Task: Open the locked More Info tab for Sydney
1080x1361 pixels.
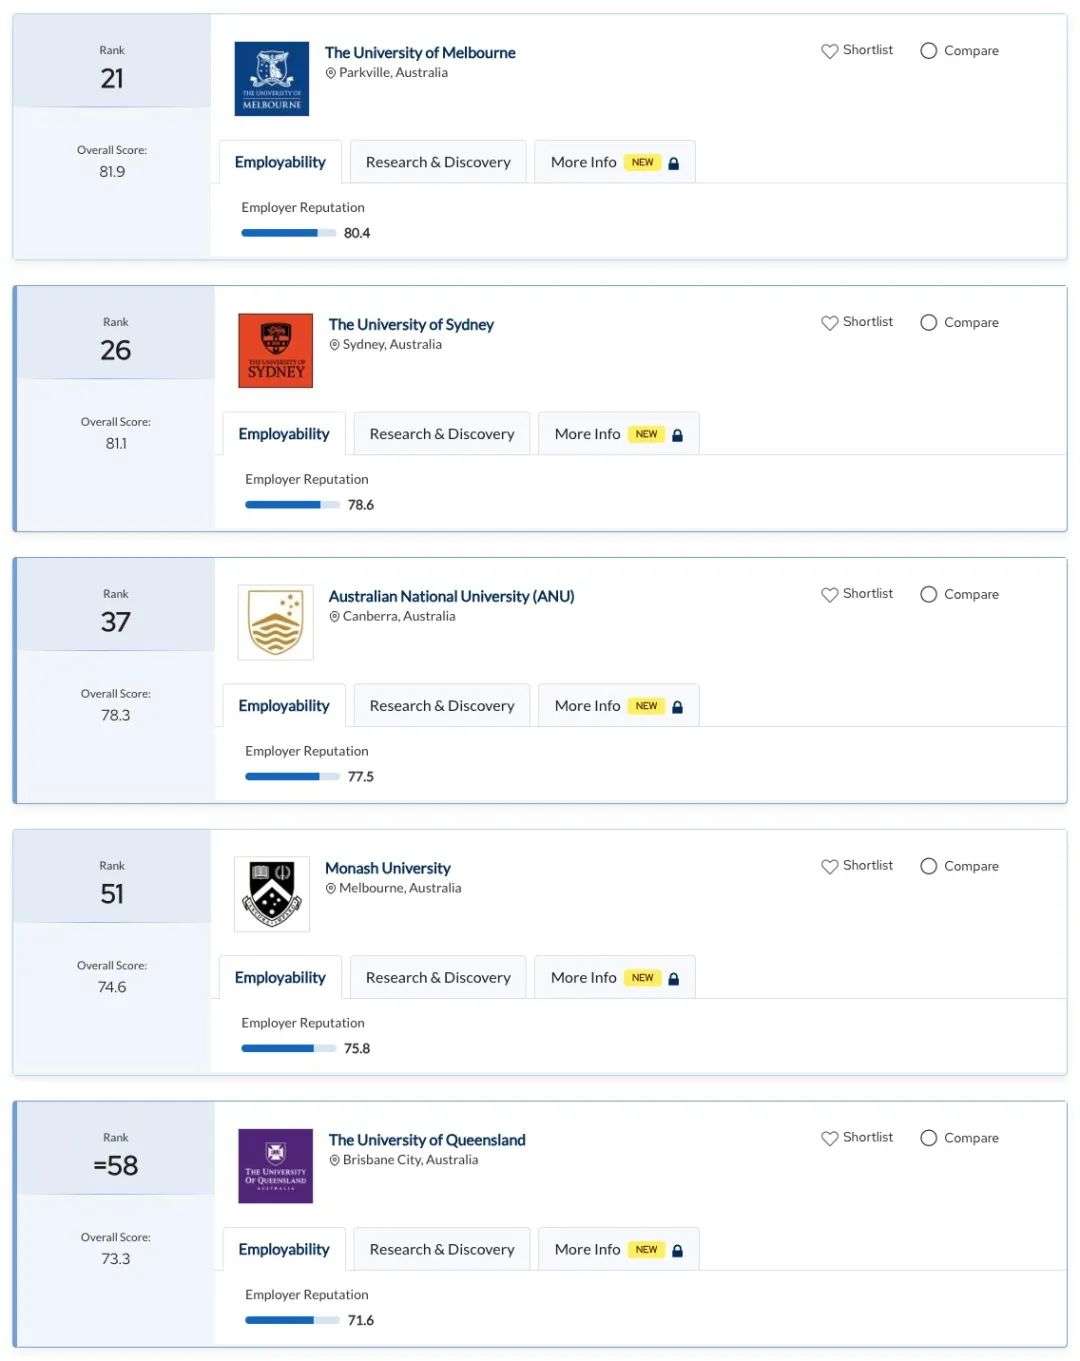Action: pos(619,434)
